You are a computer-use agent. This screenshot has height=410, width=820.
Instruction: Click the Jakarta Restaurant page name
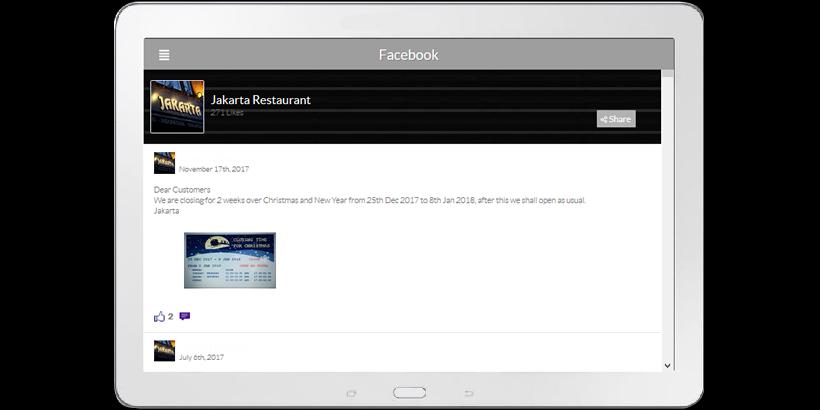[x=260, y=99]
